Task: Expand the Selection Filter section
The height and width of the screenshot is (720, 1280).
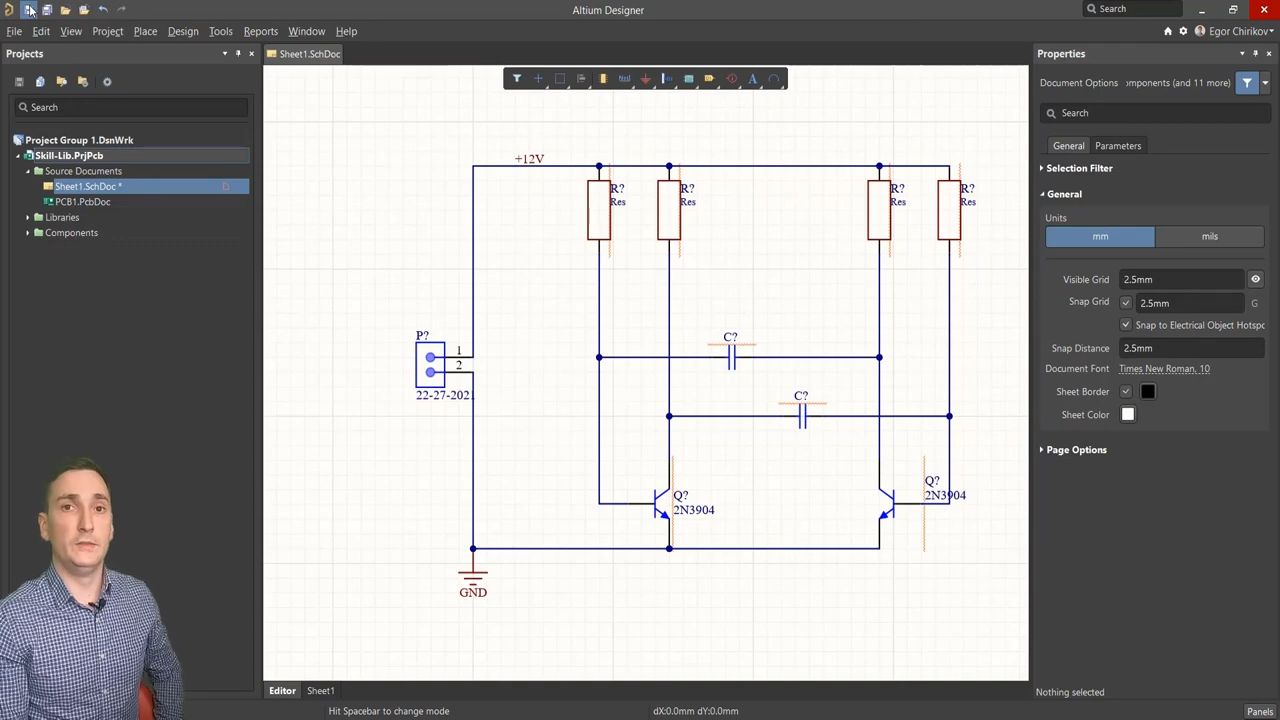Action: pos(1078,168)
